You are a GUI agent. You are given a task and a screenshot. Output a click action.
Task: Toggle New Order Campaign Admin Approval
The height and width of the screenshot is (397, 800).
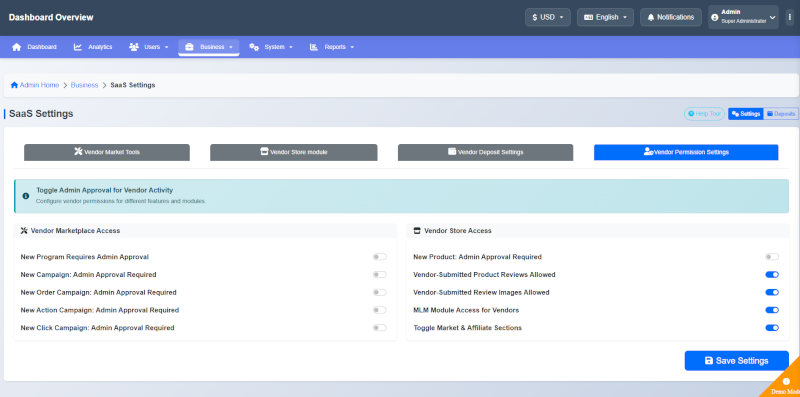click(380, 292)
